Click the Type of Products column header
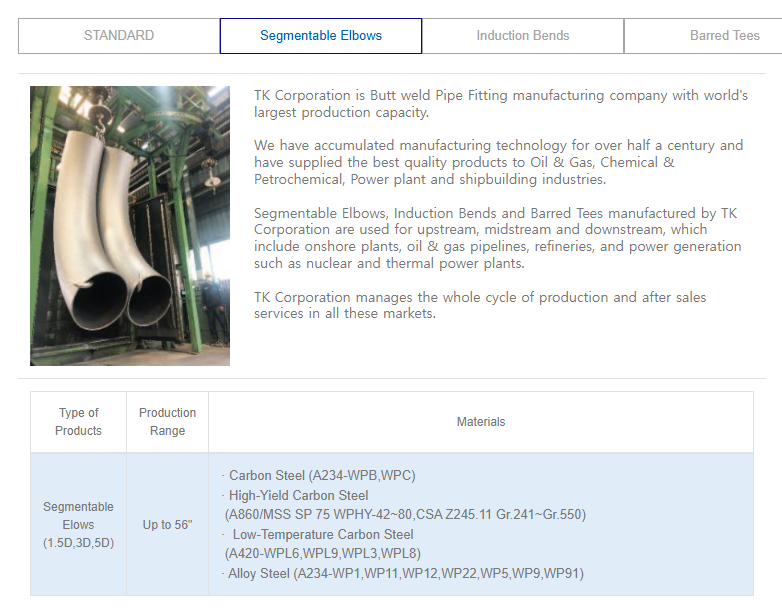The width and height of the screenshot is (782, 613). point(79,422)
